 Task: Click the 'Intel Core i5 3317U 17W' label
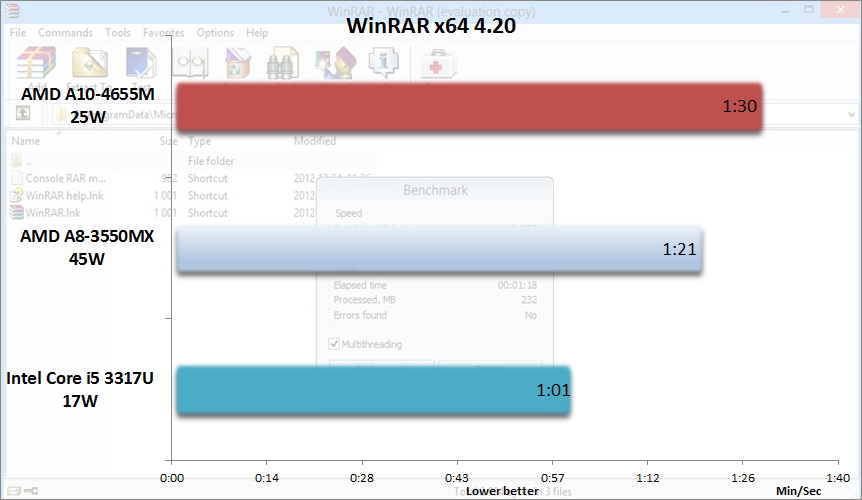click(x=80, y=389)
